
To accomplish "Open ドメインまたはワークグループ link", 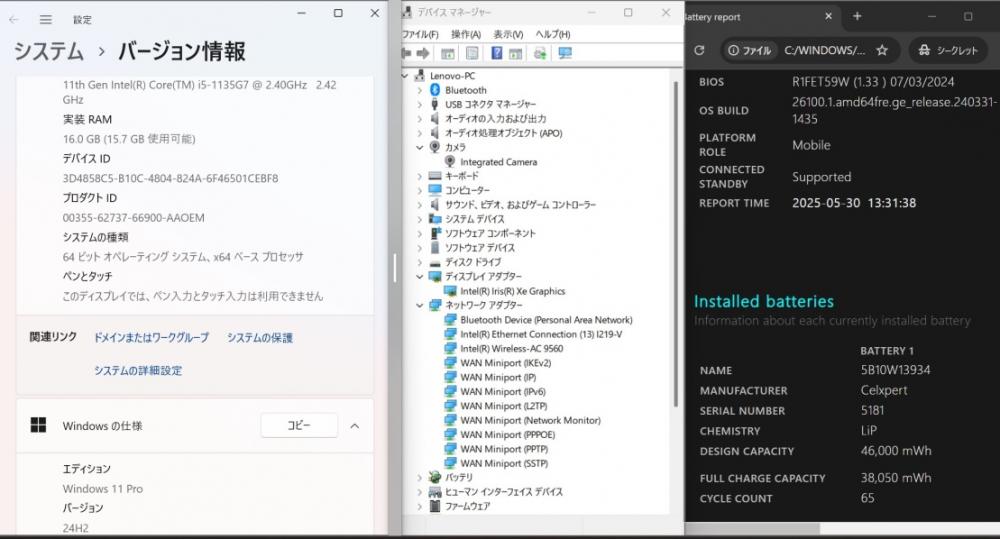I will [x=151, y=337].
